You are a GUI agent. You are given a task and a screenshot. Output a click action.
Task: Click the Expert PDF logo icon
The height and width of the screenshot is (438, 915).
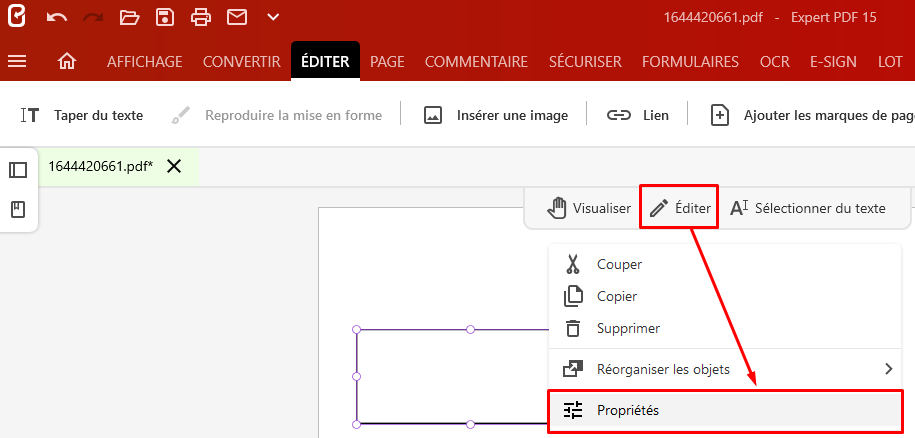pyautogui.click(x=16, y=17)
